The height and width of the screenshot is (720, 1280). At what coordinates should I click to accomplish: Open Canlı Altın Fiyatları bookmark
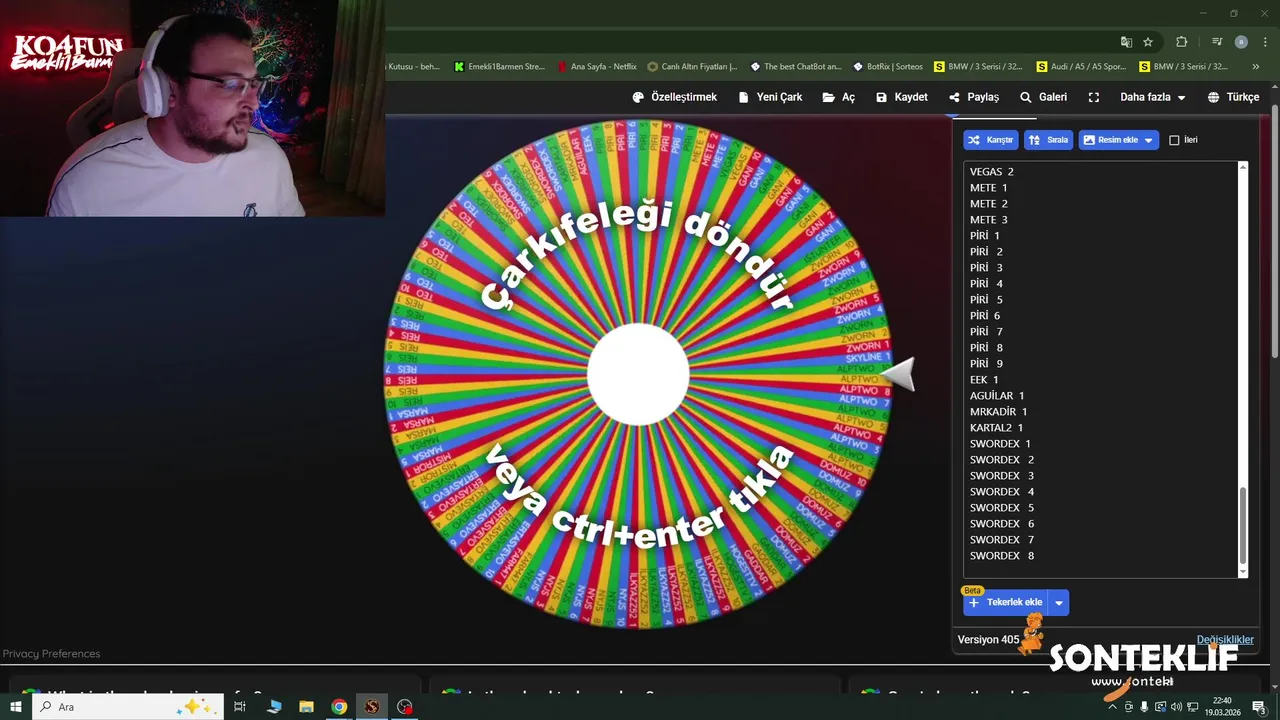coord(692,67)
